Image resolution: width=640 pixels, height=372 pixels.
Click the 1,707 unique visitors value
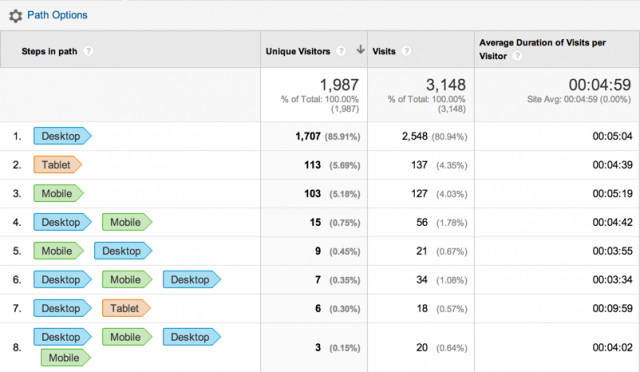(308, 136)
